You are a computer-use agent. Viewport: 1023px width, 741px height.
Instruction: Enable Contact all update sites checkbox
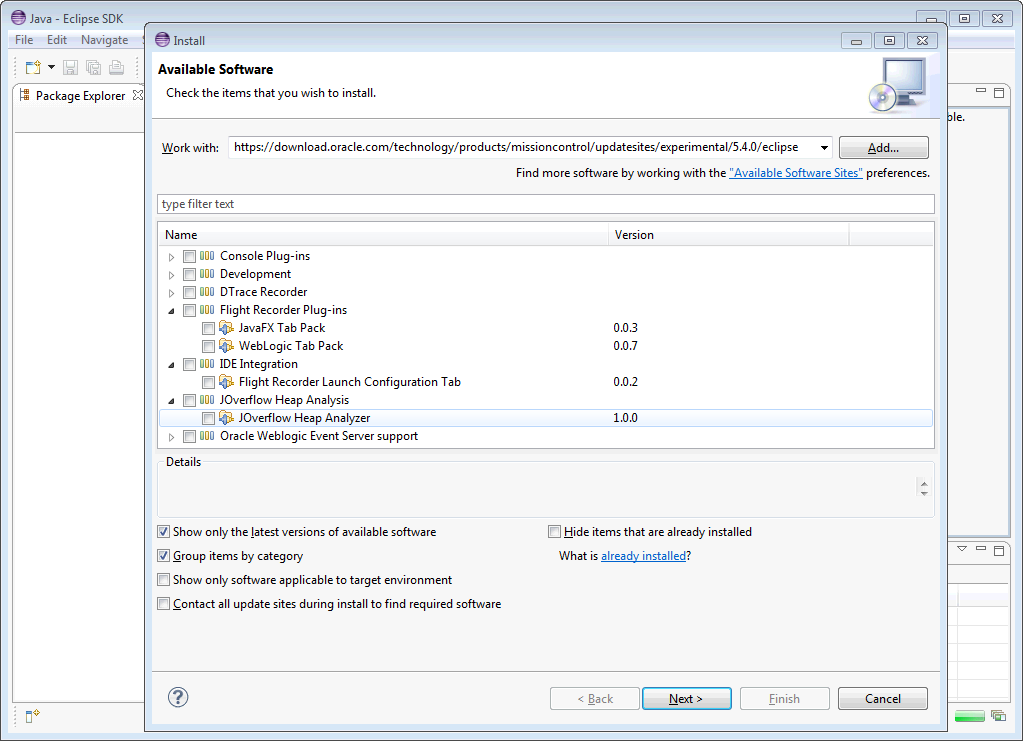point(164,604)
